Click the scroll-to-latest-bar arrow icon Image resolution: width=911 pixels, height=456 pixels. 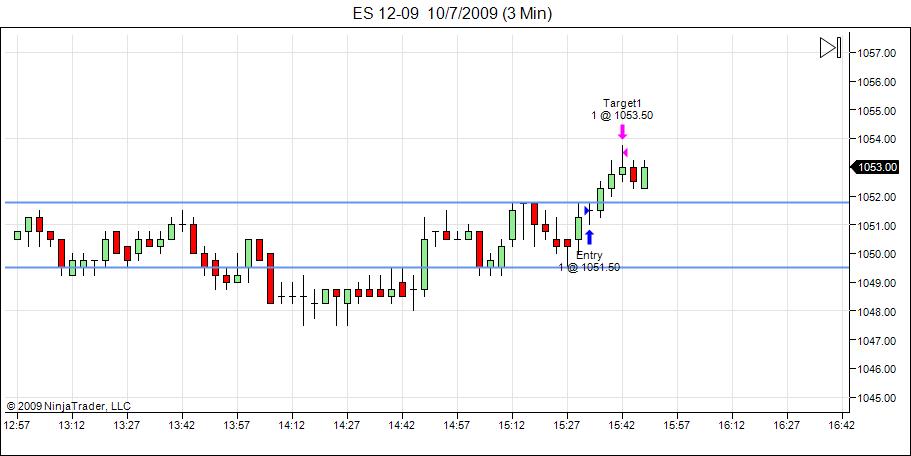[830, 48]
